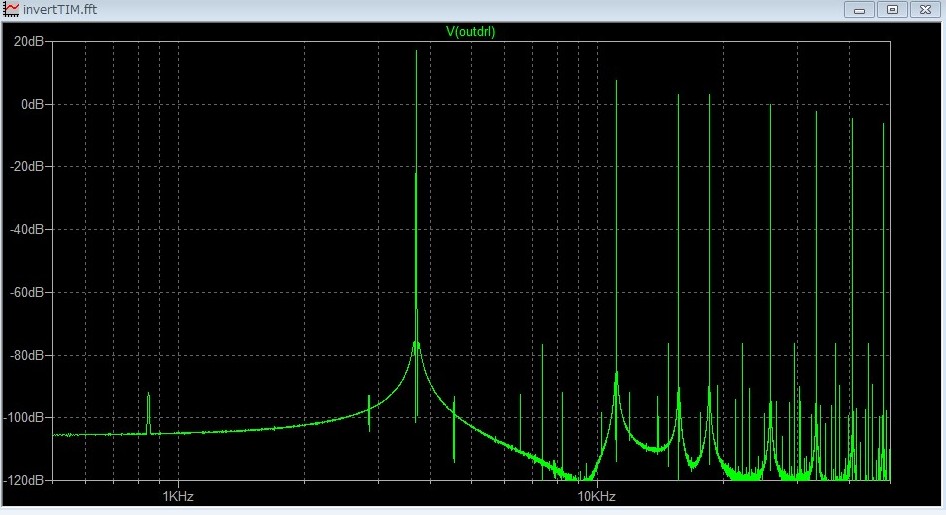Click the 1KHz frequency axis label
This screenshot has width=946, height=515.
(178, 496)
